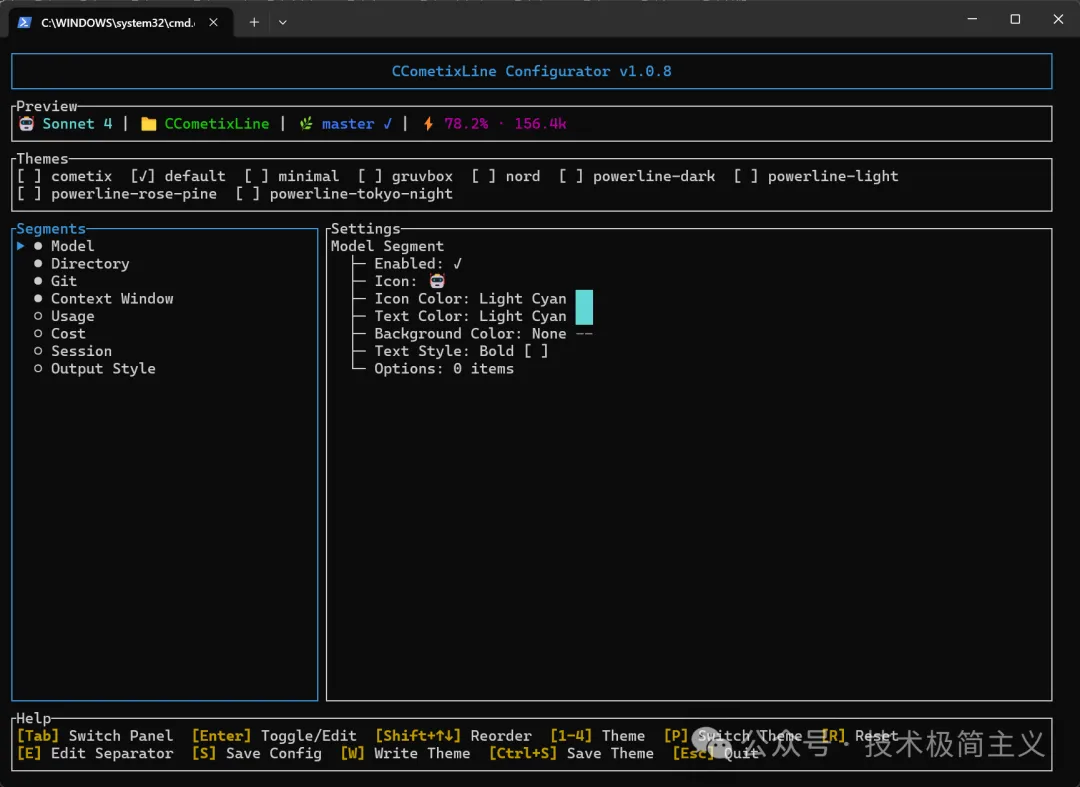
Task: Click the 156.4k token count text
Action: (x=540, y=124)
